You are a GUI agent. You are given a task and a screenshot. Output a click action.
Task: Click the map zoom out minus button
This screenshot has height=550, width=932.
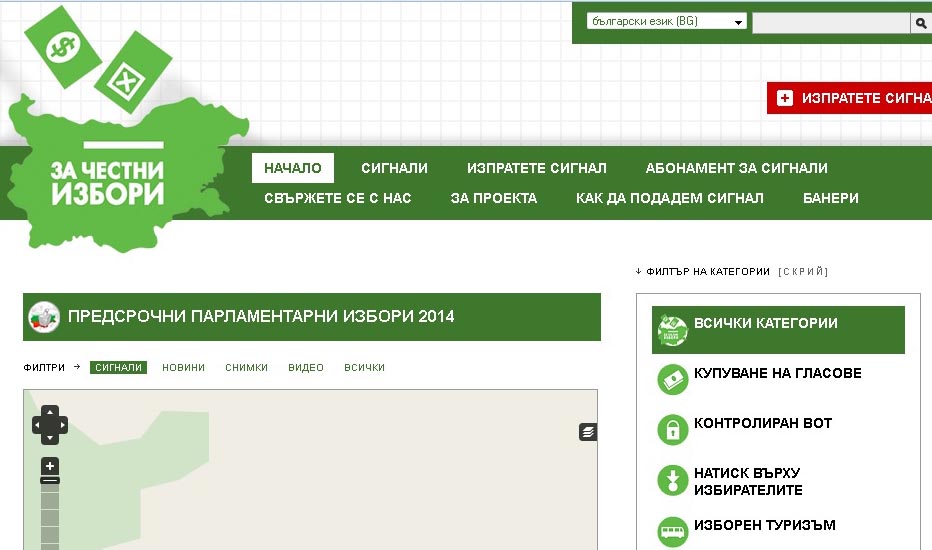point(50,481)
